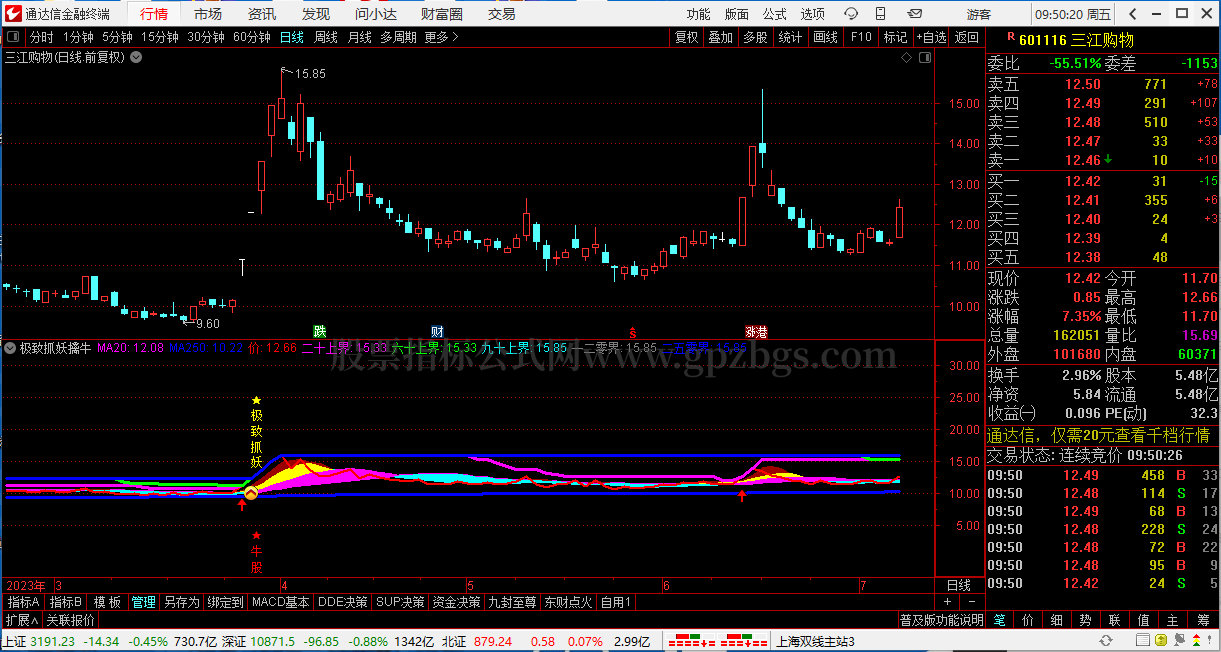This screenshot has width=1221, height=652.
Task: Select the 笔 tick-detail tab
Action: tap(999, 620)
